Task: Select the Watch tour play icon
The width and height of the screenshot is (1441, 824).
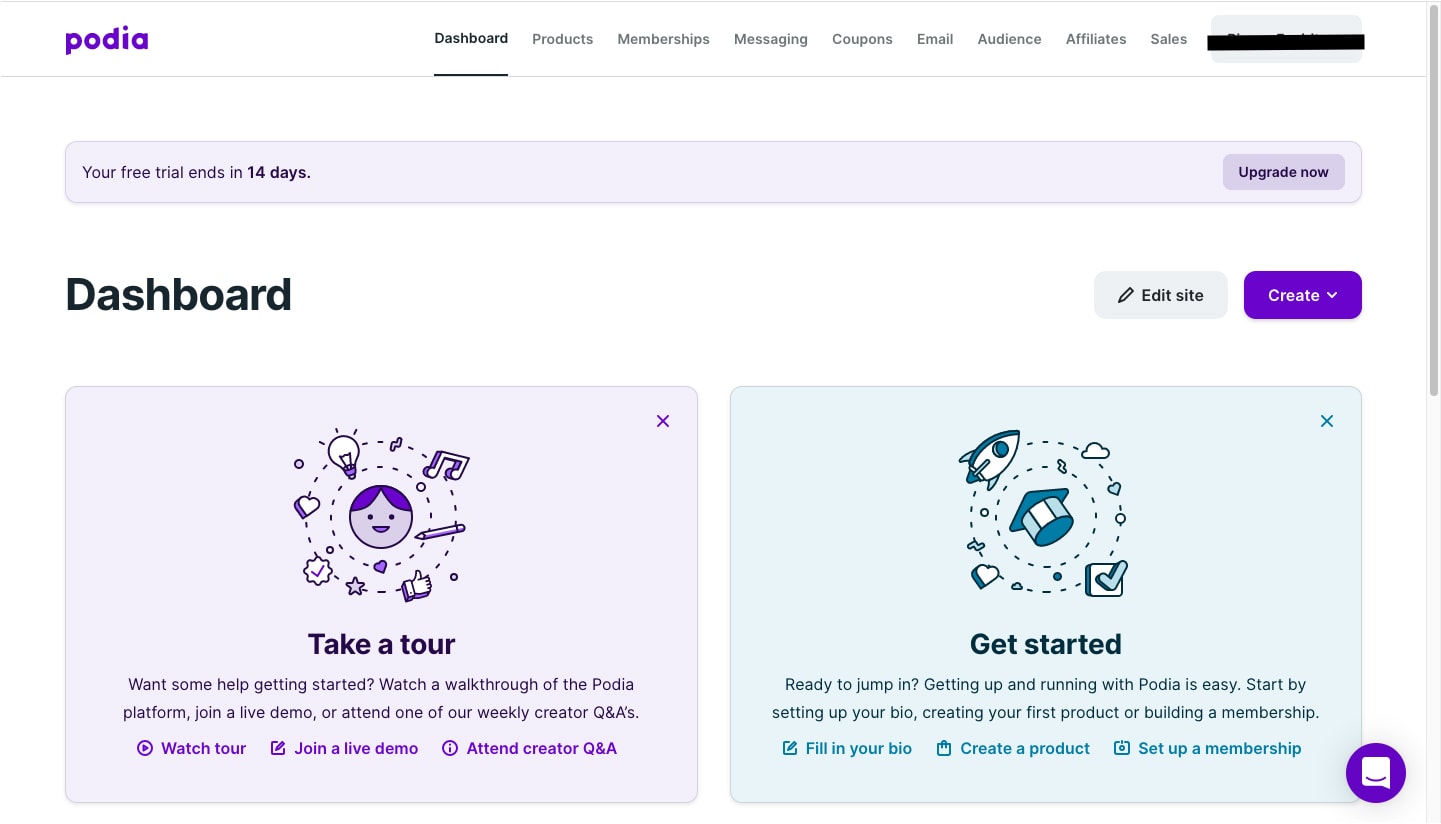Action: (145, 748)
